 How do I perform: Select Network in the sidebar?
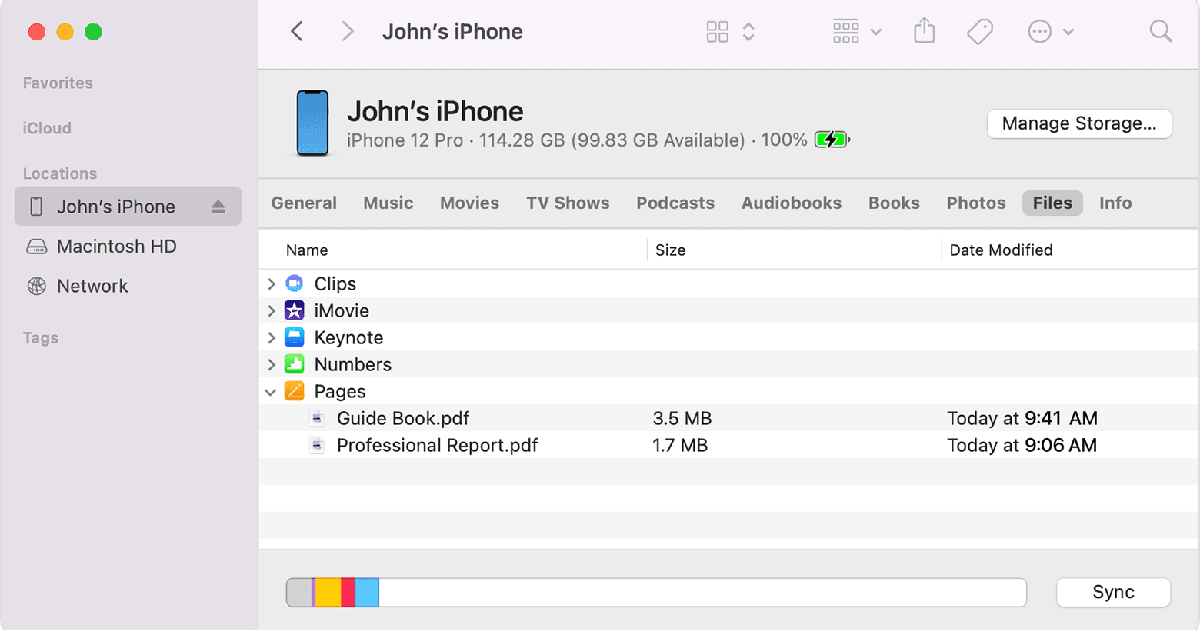click(93, 286)
